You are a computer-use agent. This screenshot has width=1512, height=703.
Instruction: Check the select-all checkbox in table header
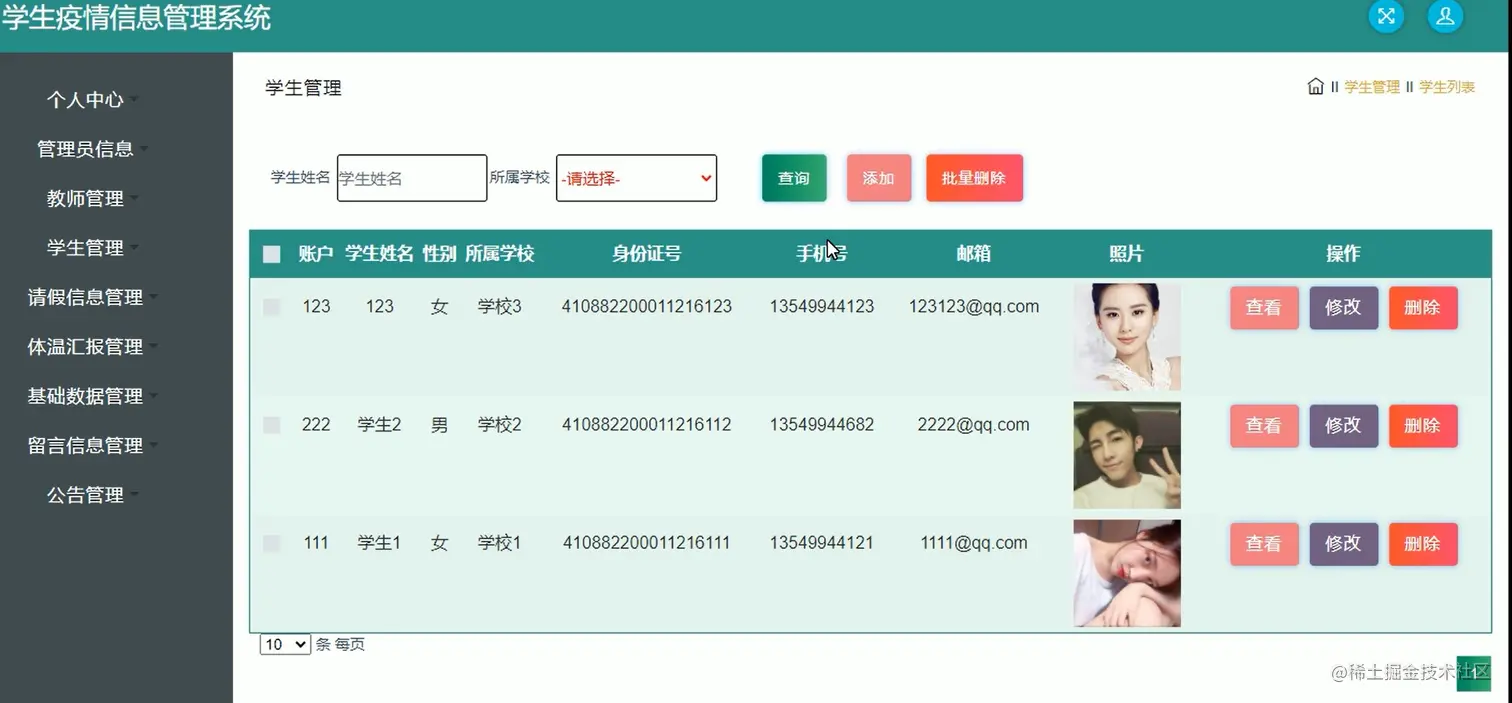coord(271,254)
